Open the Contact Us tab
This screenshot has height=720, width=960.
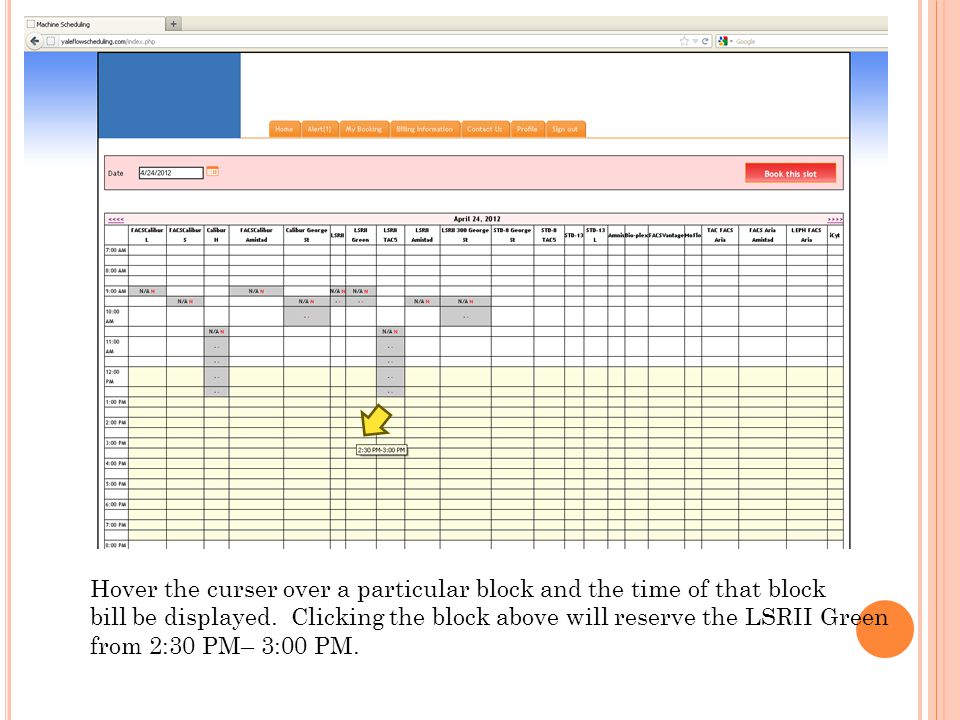[484, 129]
